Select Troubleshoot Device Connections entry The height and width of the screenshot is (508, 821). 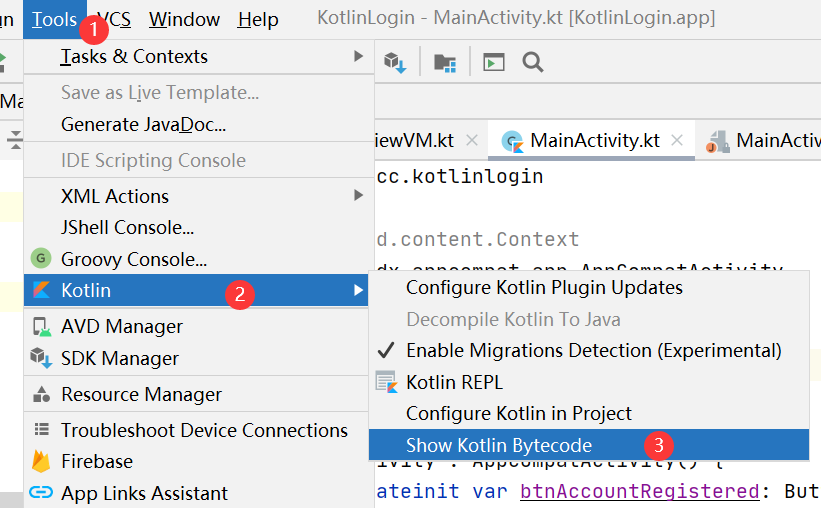click(196, 430)
